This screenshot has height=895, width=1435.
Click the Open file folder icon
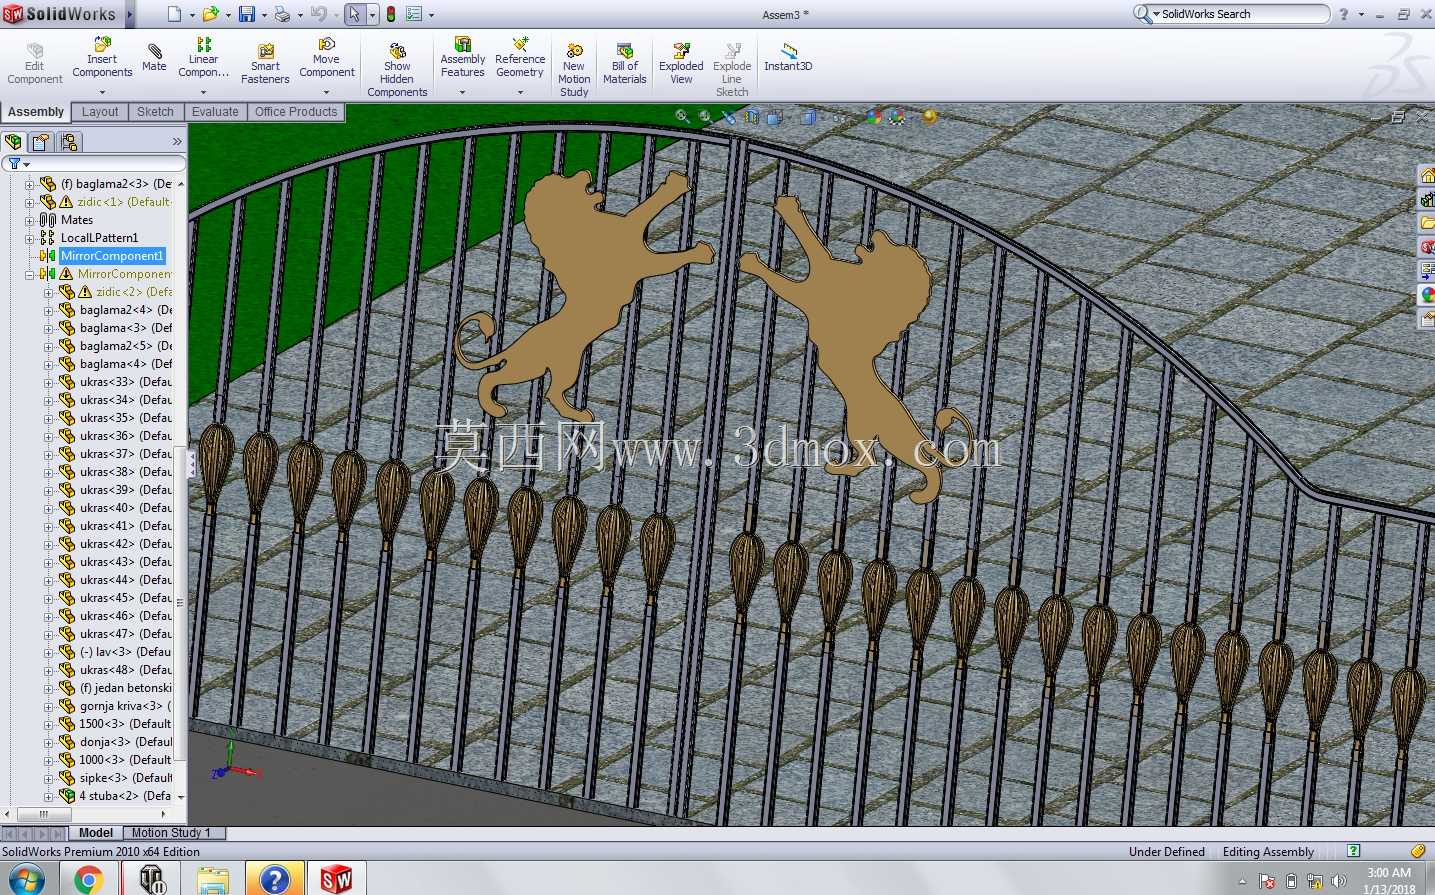[210, 14]
